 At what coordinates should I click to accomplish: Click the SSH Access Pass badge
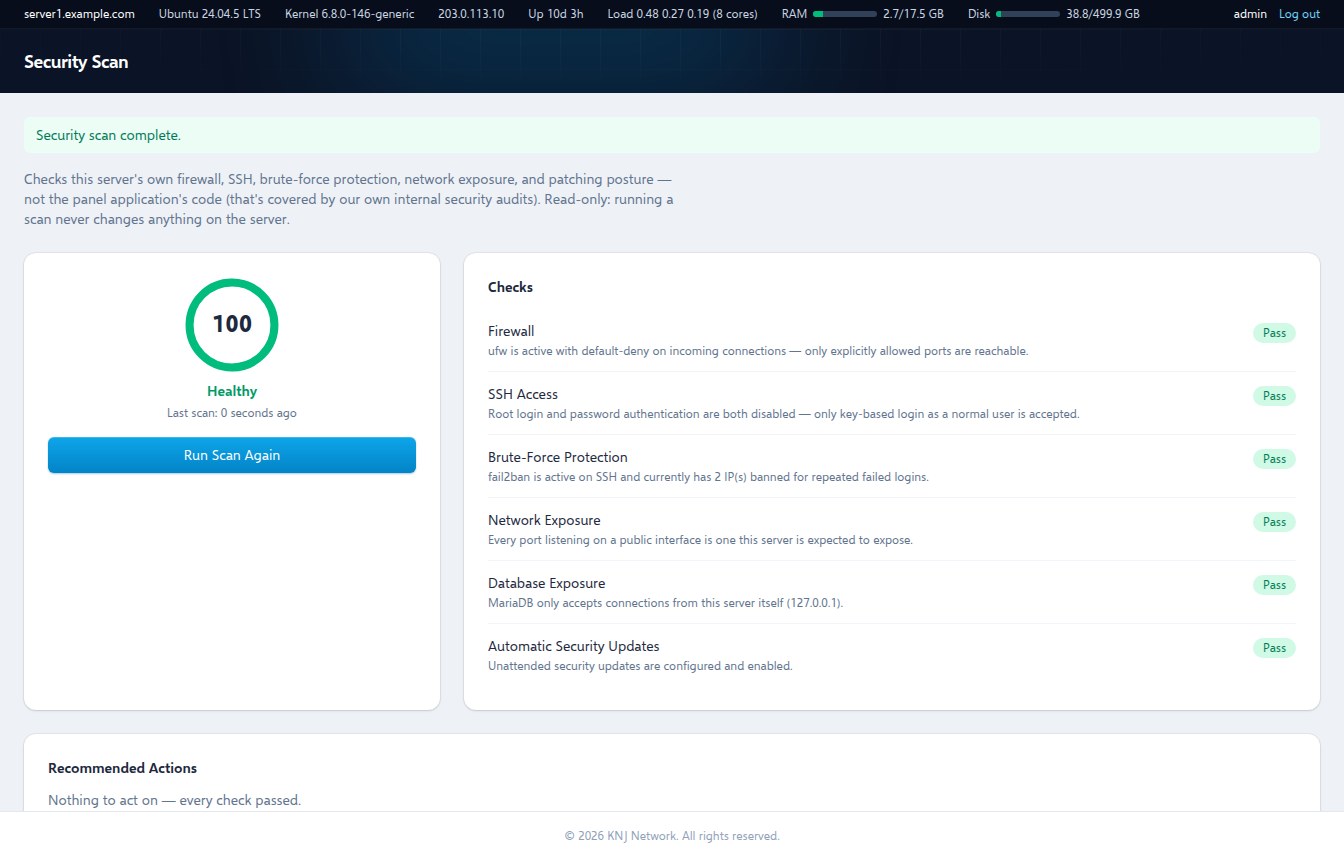tap(1274, 396)
